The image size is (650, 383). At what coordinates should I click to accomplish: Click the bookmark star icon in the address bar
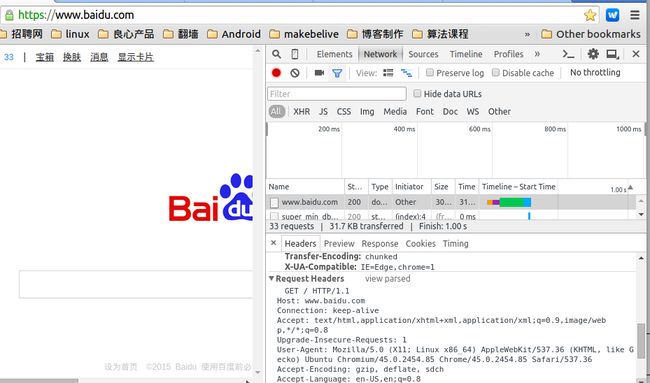coord(589,15)
